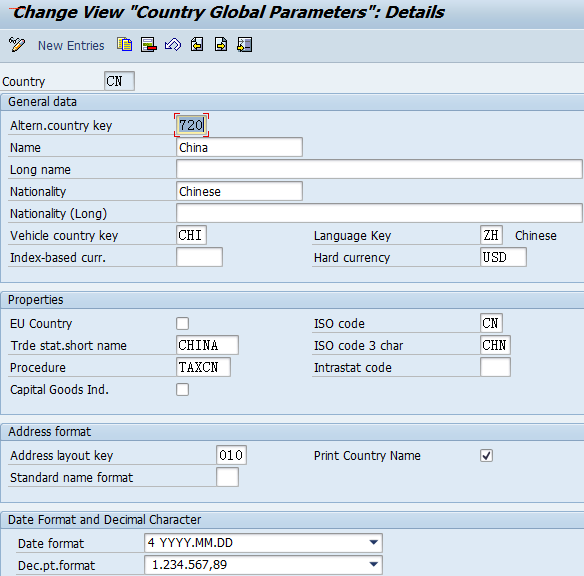This screenshot has height=576, width=584.
Task: Click the Procedure field containing TAXCN
Action: point(203,367)
